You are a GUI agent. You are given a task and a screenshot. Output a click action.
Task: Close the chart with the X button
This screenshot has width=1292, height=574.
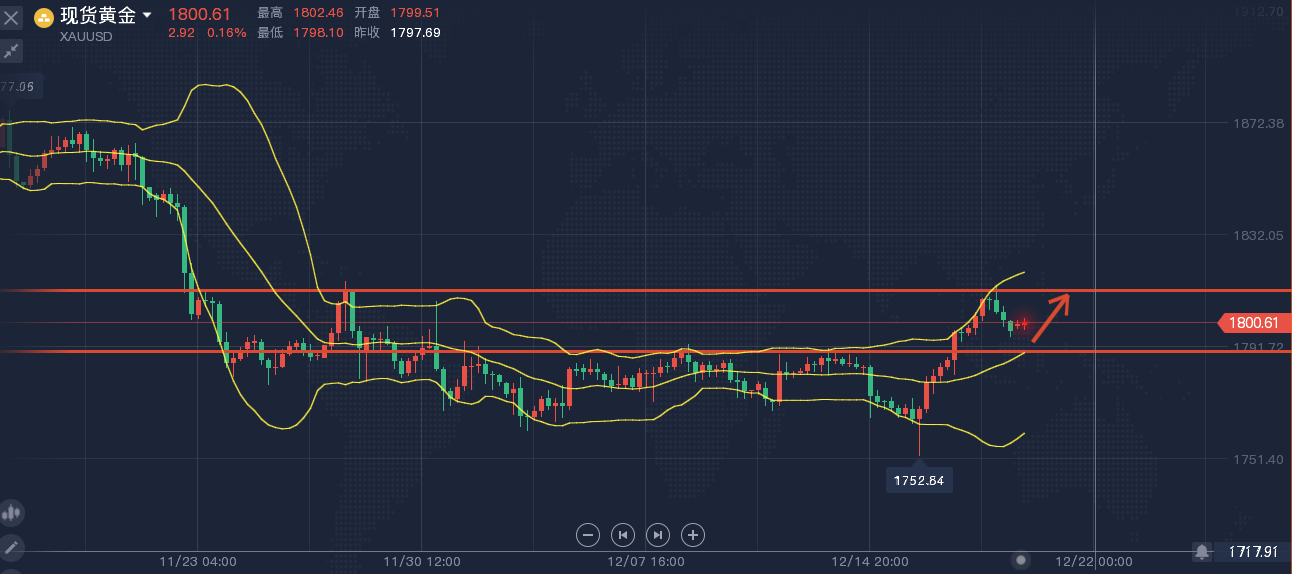click(12, 17)
